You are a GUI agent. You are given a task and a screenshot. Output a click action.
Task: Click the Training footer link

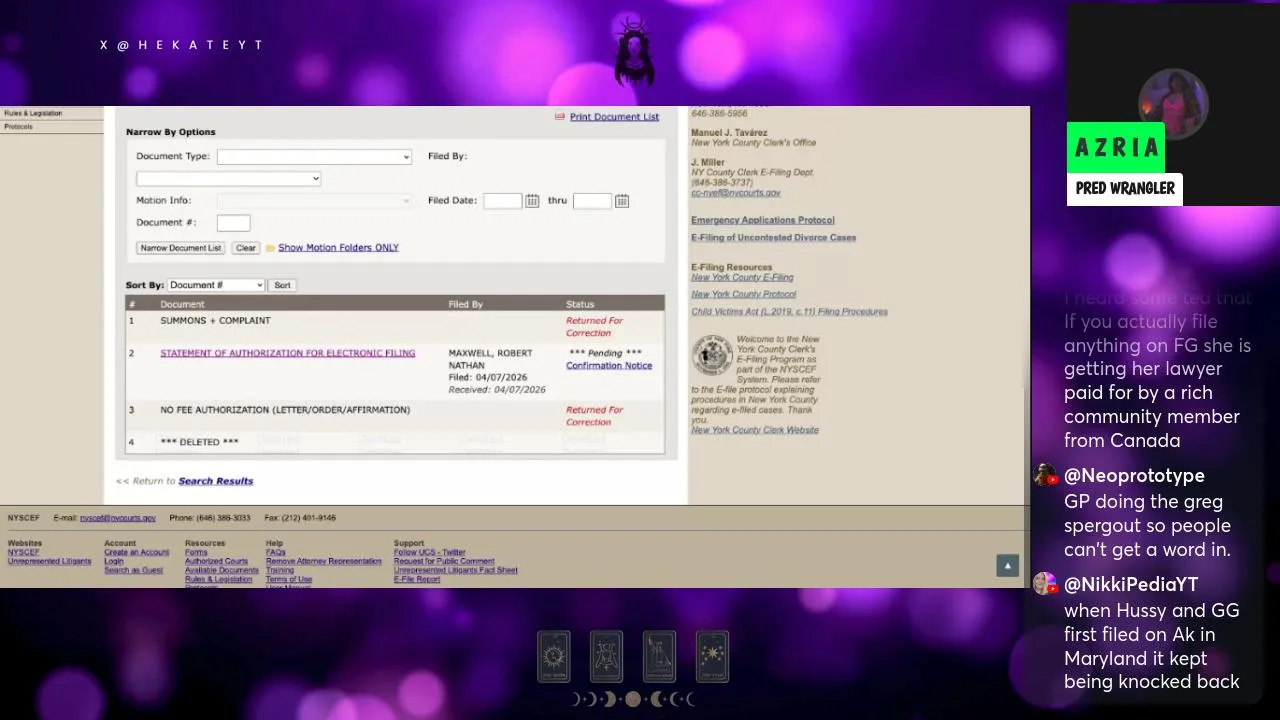(x=280, y=570)
